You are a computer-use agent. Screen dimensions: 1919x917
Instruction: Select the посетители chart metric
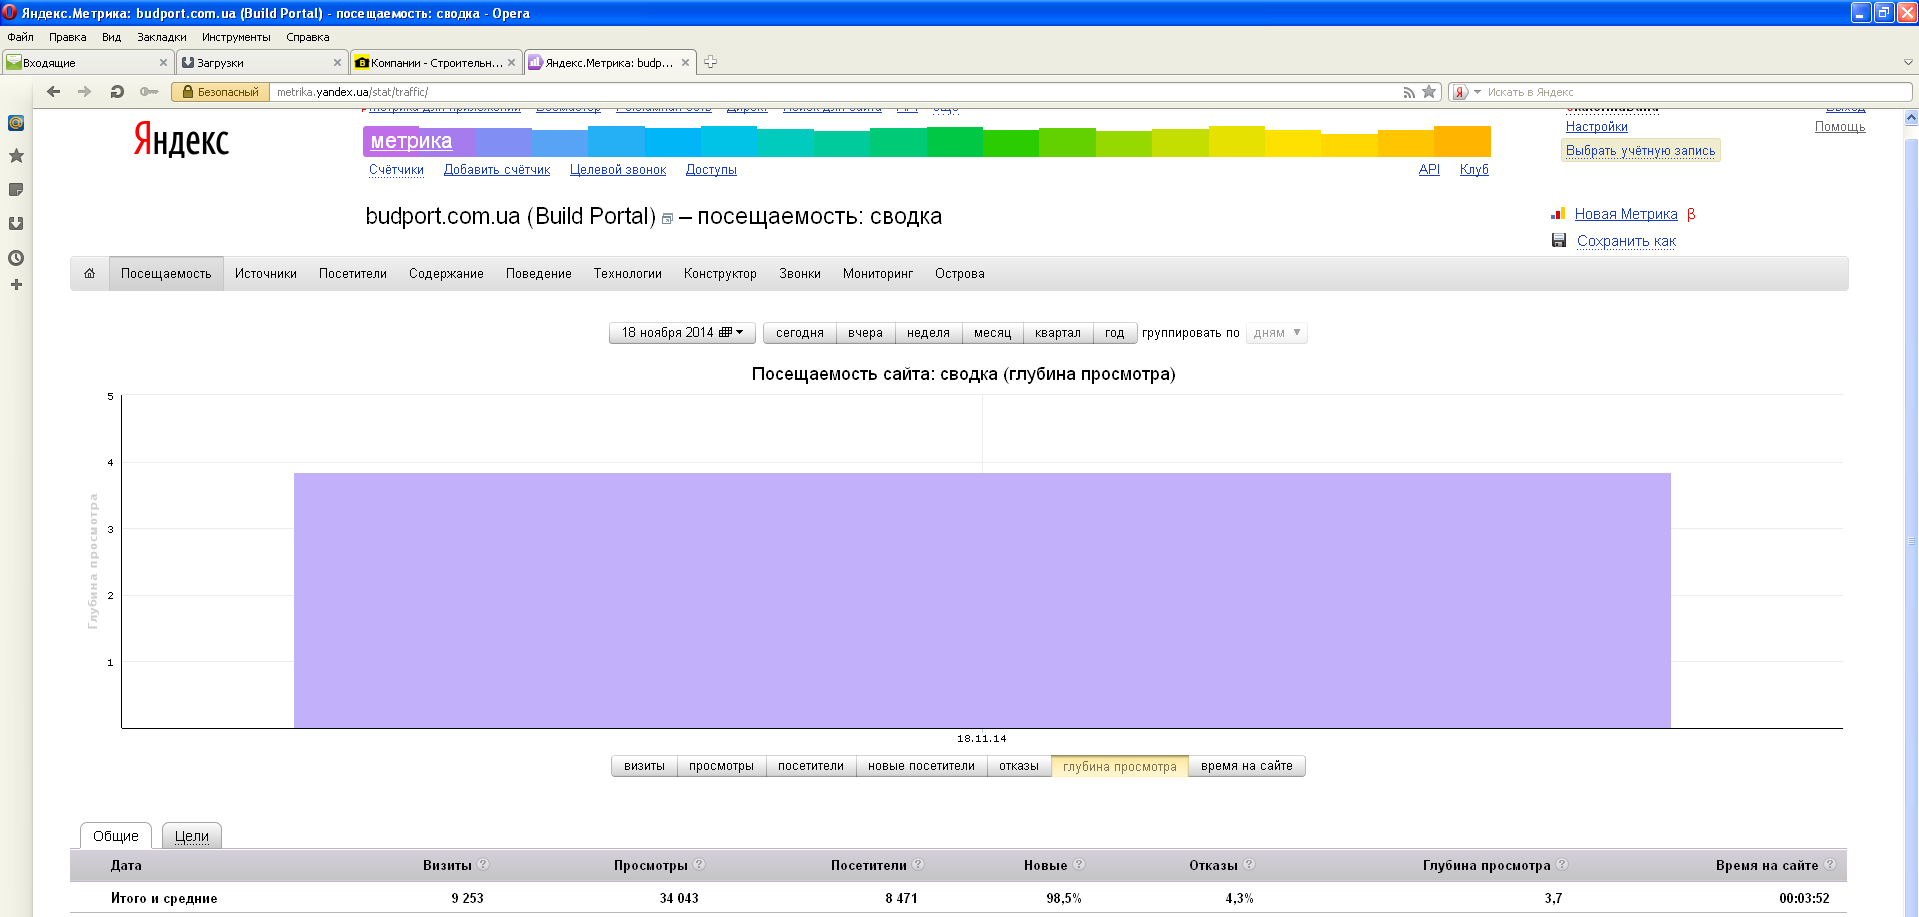[811, 766]
